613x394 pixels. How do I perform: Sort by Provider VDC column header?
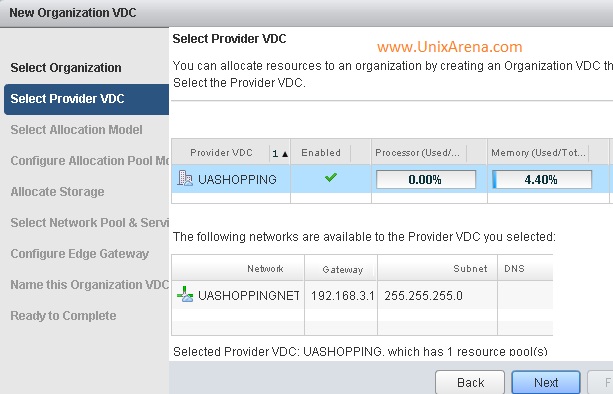pyautogui.click(x=221, y=152)
